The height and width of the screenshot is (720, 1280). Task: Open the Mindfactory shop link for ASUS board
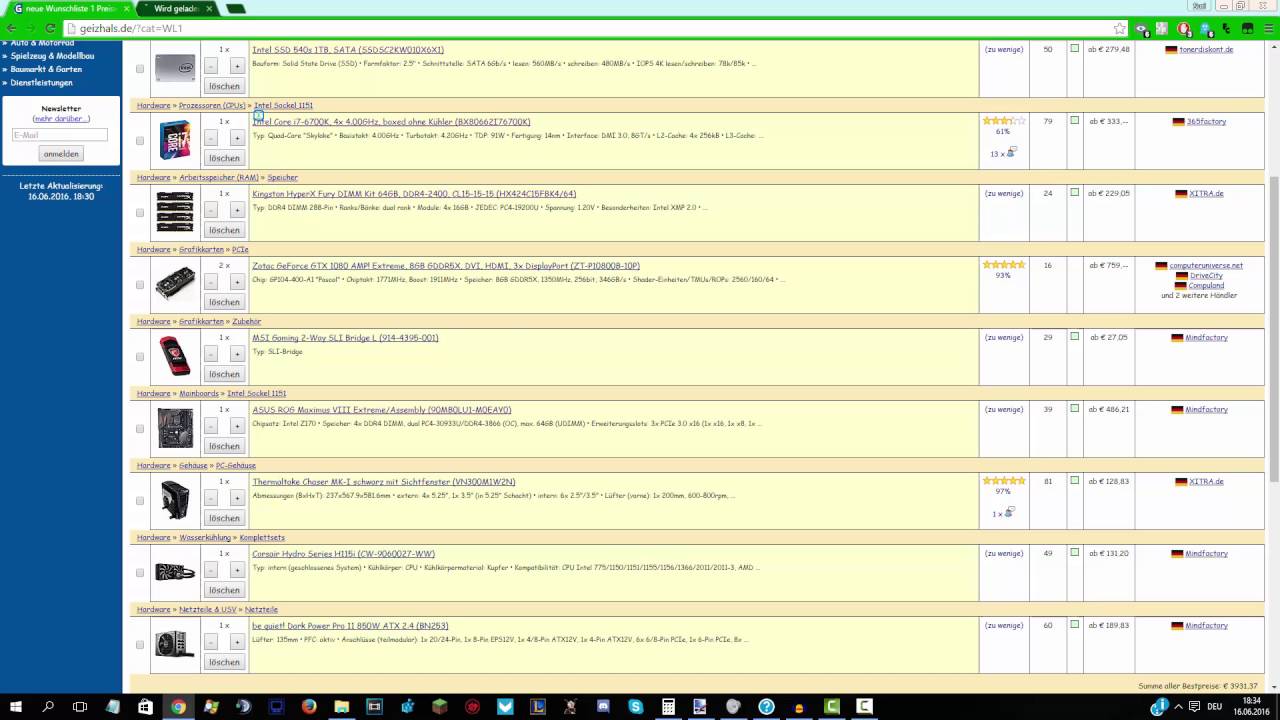point(1206,409)
